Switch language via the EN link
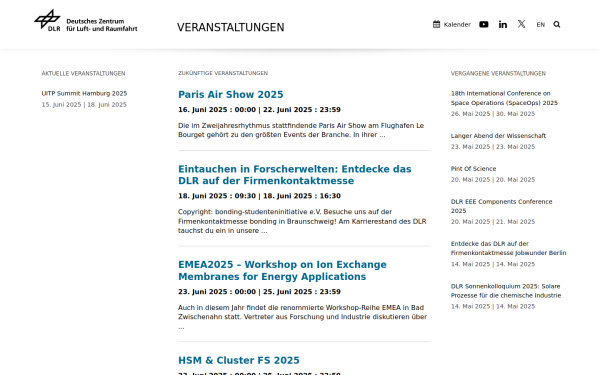The width and height of the screenshot is (600, 375). 540,25
